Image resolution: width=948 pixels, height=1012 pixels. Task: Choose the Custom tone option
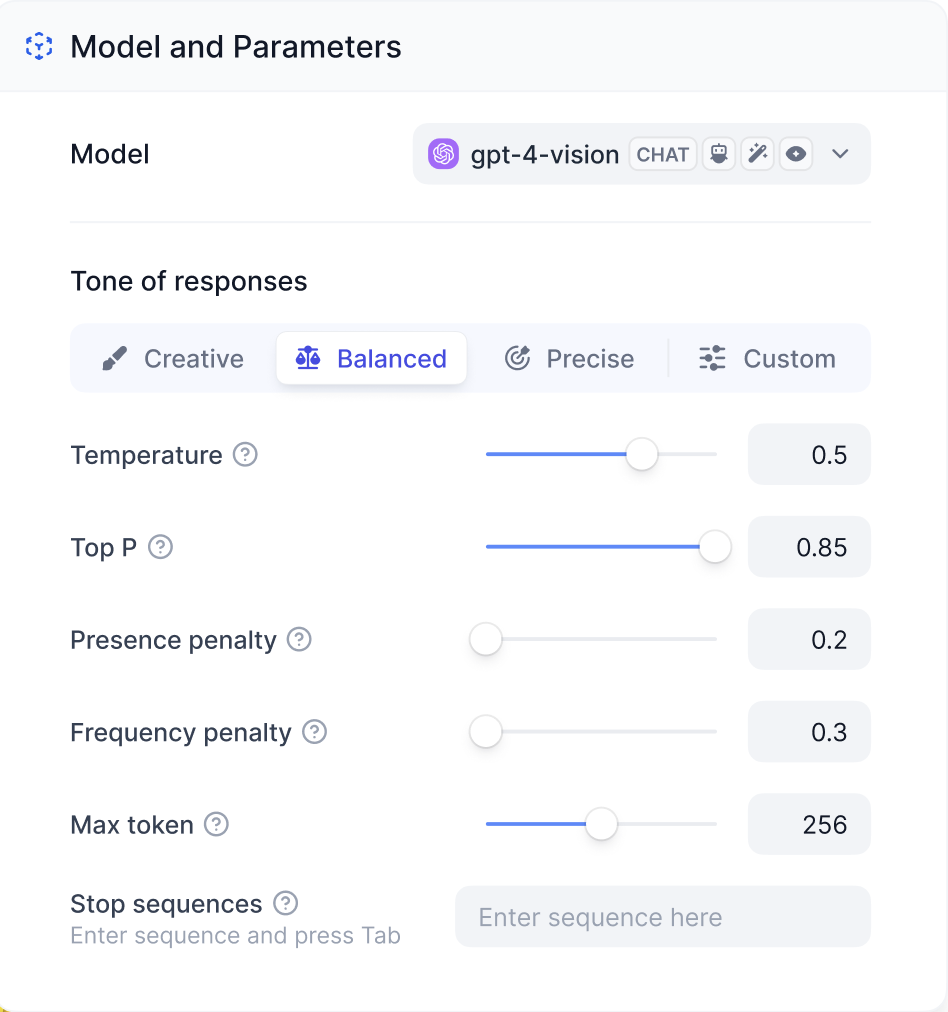[x=768, y=359]
